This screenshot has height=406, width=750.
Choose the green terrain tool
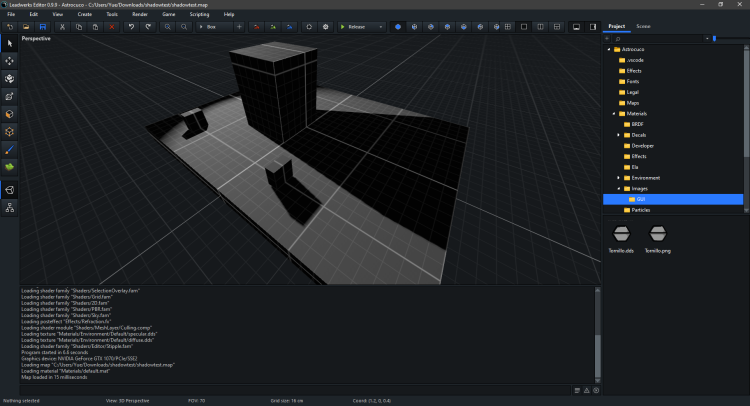[10, 165]
